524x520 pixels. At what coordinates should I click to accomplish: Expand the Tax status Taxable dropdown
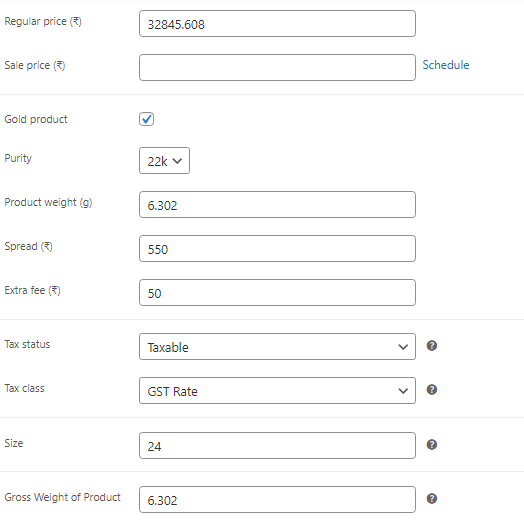click(x=277, y=347)
